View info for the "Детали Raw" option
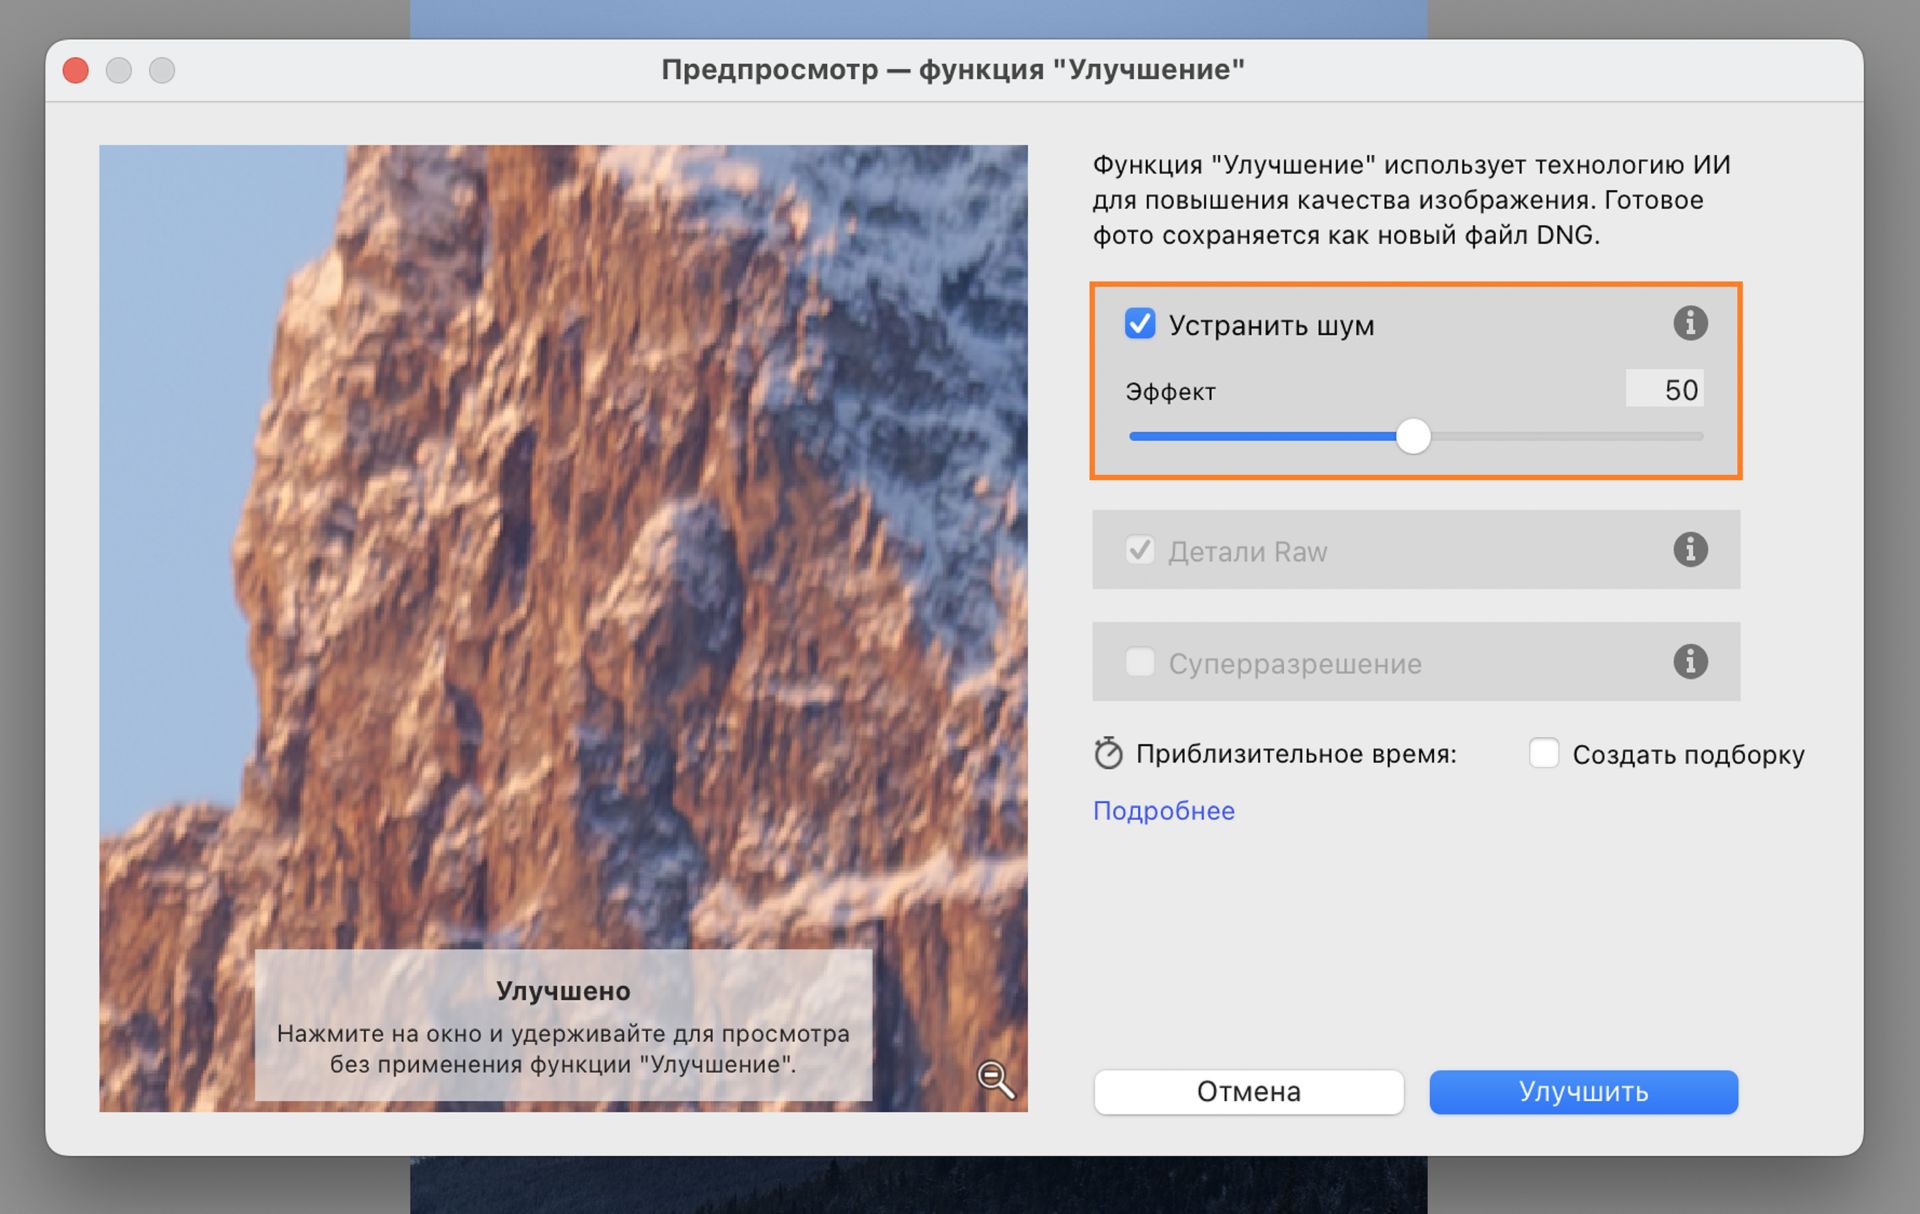 [1690, 549]
